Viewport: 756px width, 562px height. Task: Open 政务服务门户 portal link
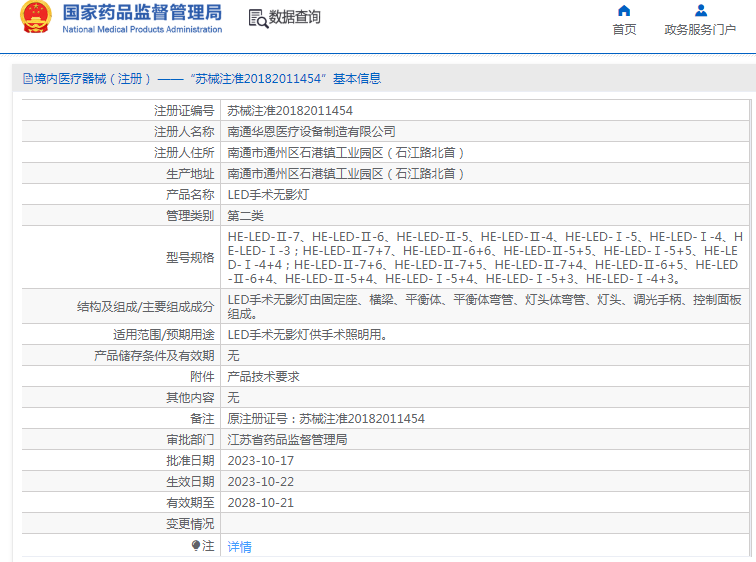[x=700, y=30]
